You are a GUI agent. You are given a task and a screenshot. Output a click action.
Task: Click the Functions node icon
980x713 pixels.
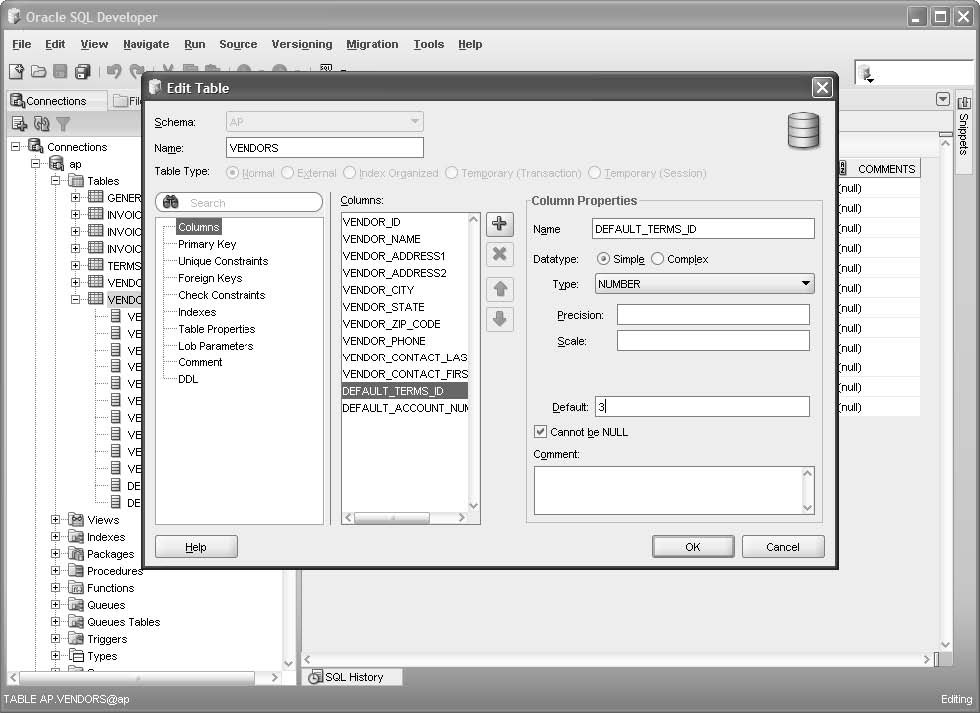[x=76, y=588]
